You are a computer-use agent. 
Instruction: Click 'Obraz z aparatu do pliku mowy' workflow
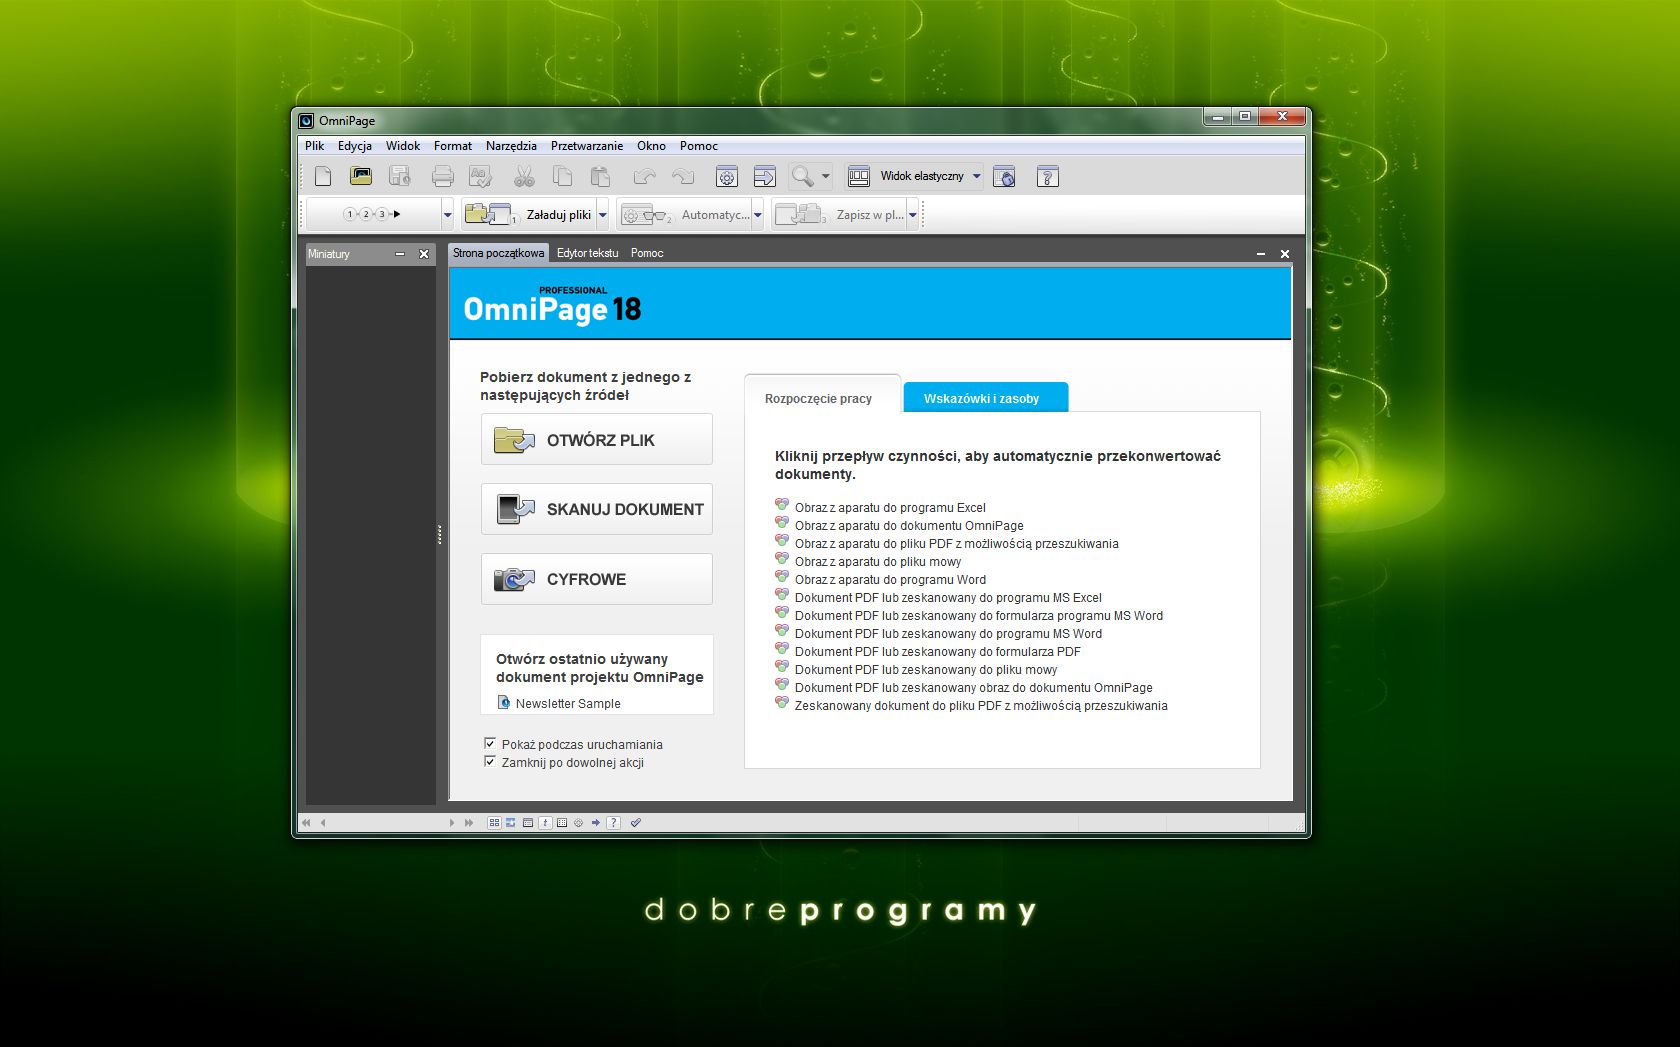point(878,561)
